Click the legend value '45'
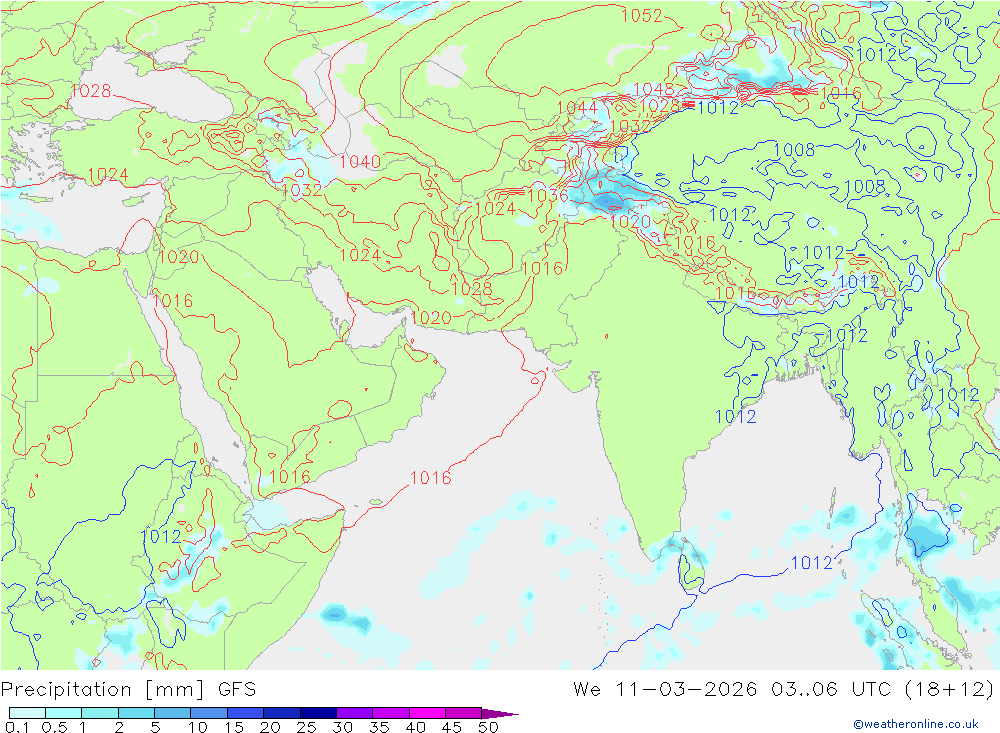1000x733 pixels. click(x=452, y=727)
